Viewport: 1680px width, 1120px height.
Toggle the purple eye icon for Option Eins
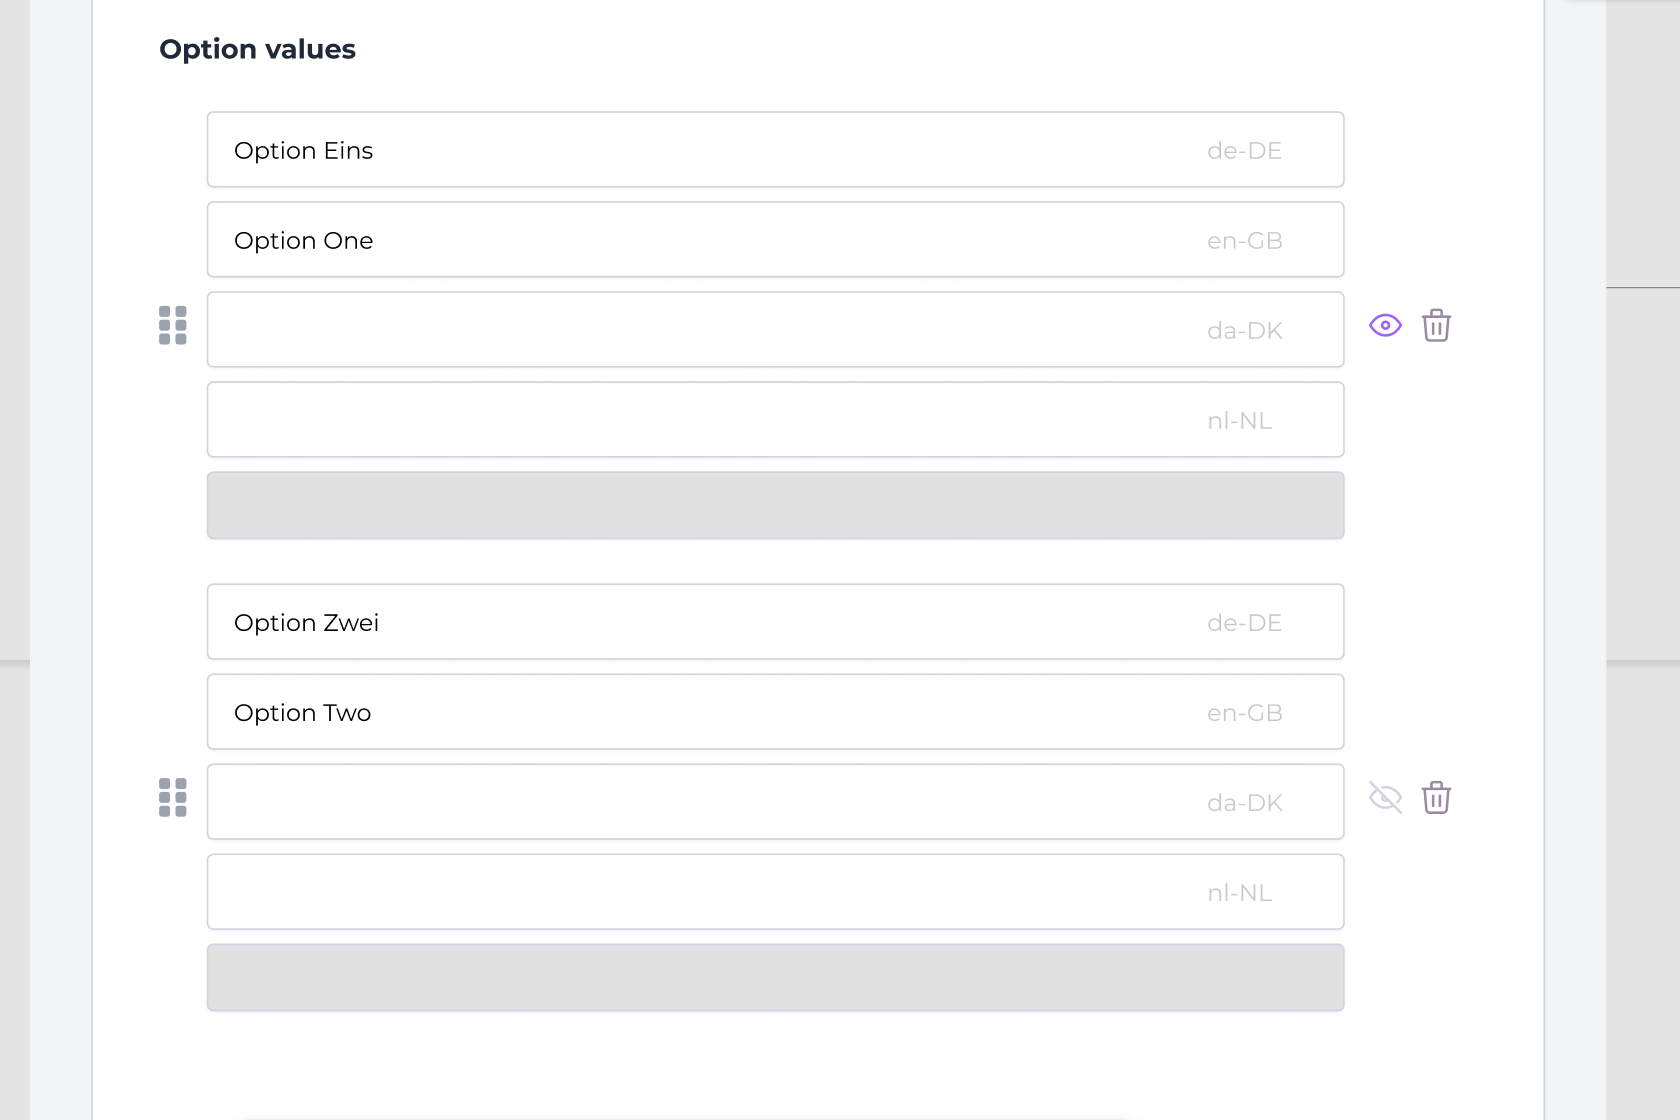[x=1385, y=325]
